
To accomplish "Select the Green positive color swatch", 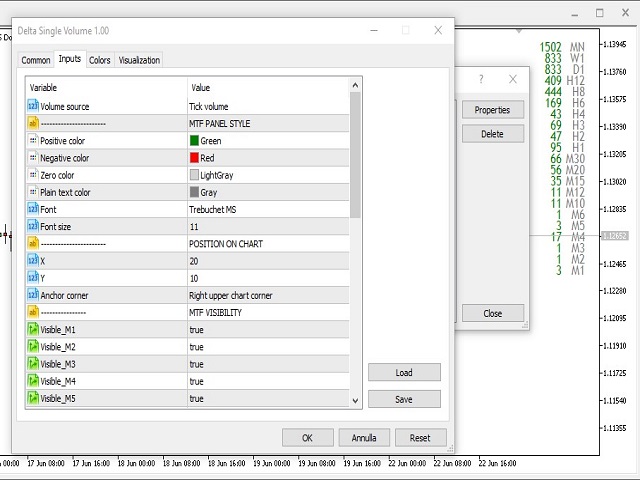I will (194, 140).
